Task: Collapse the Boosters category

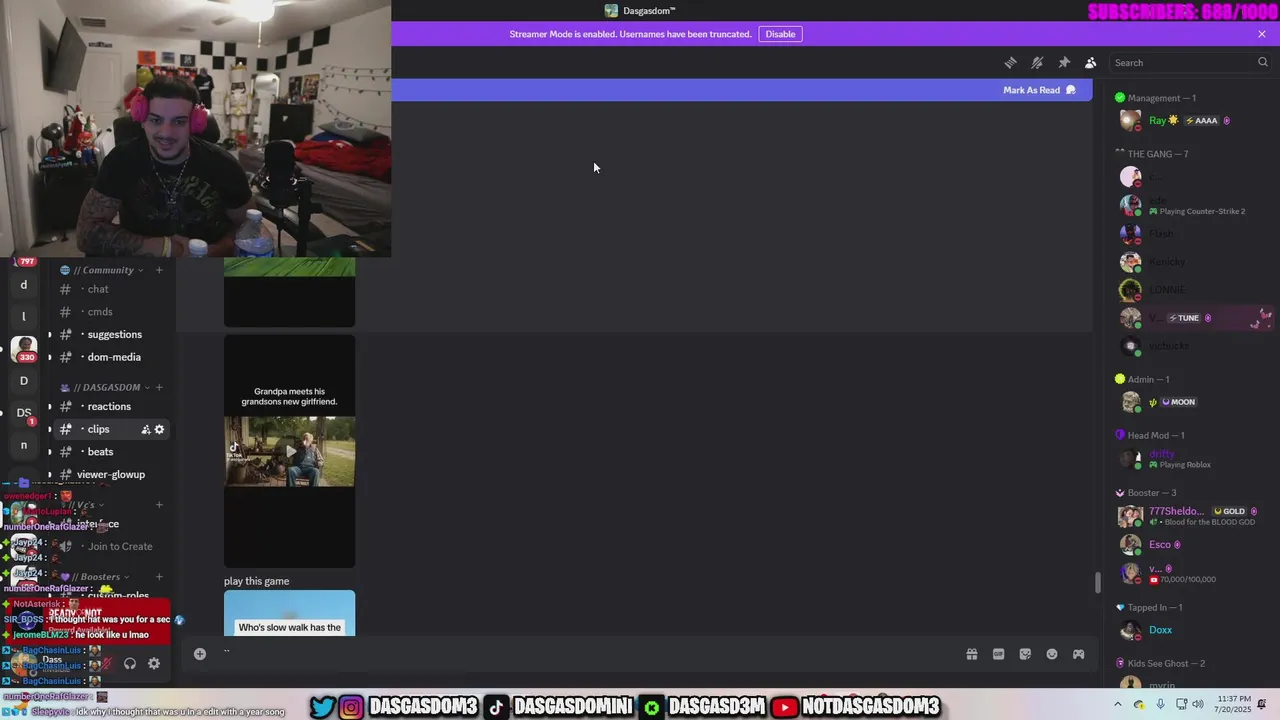Action: pos(94,577)
